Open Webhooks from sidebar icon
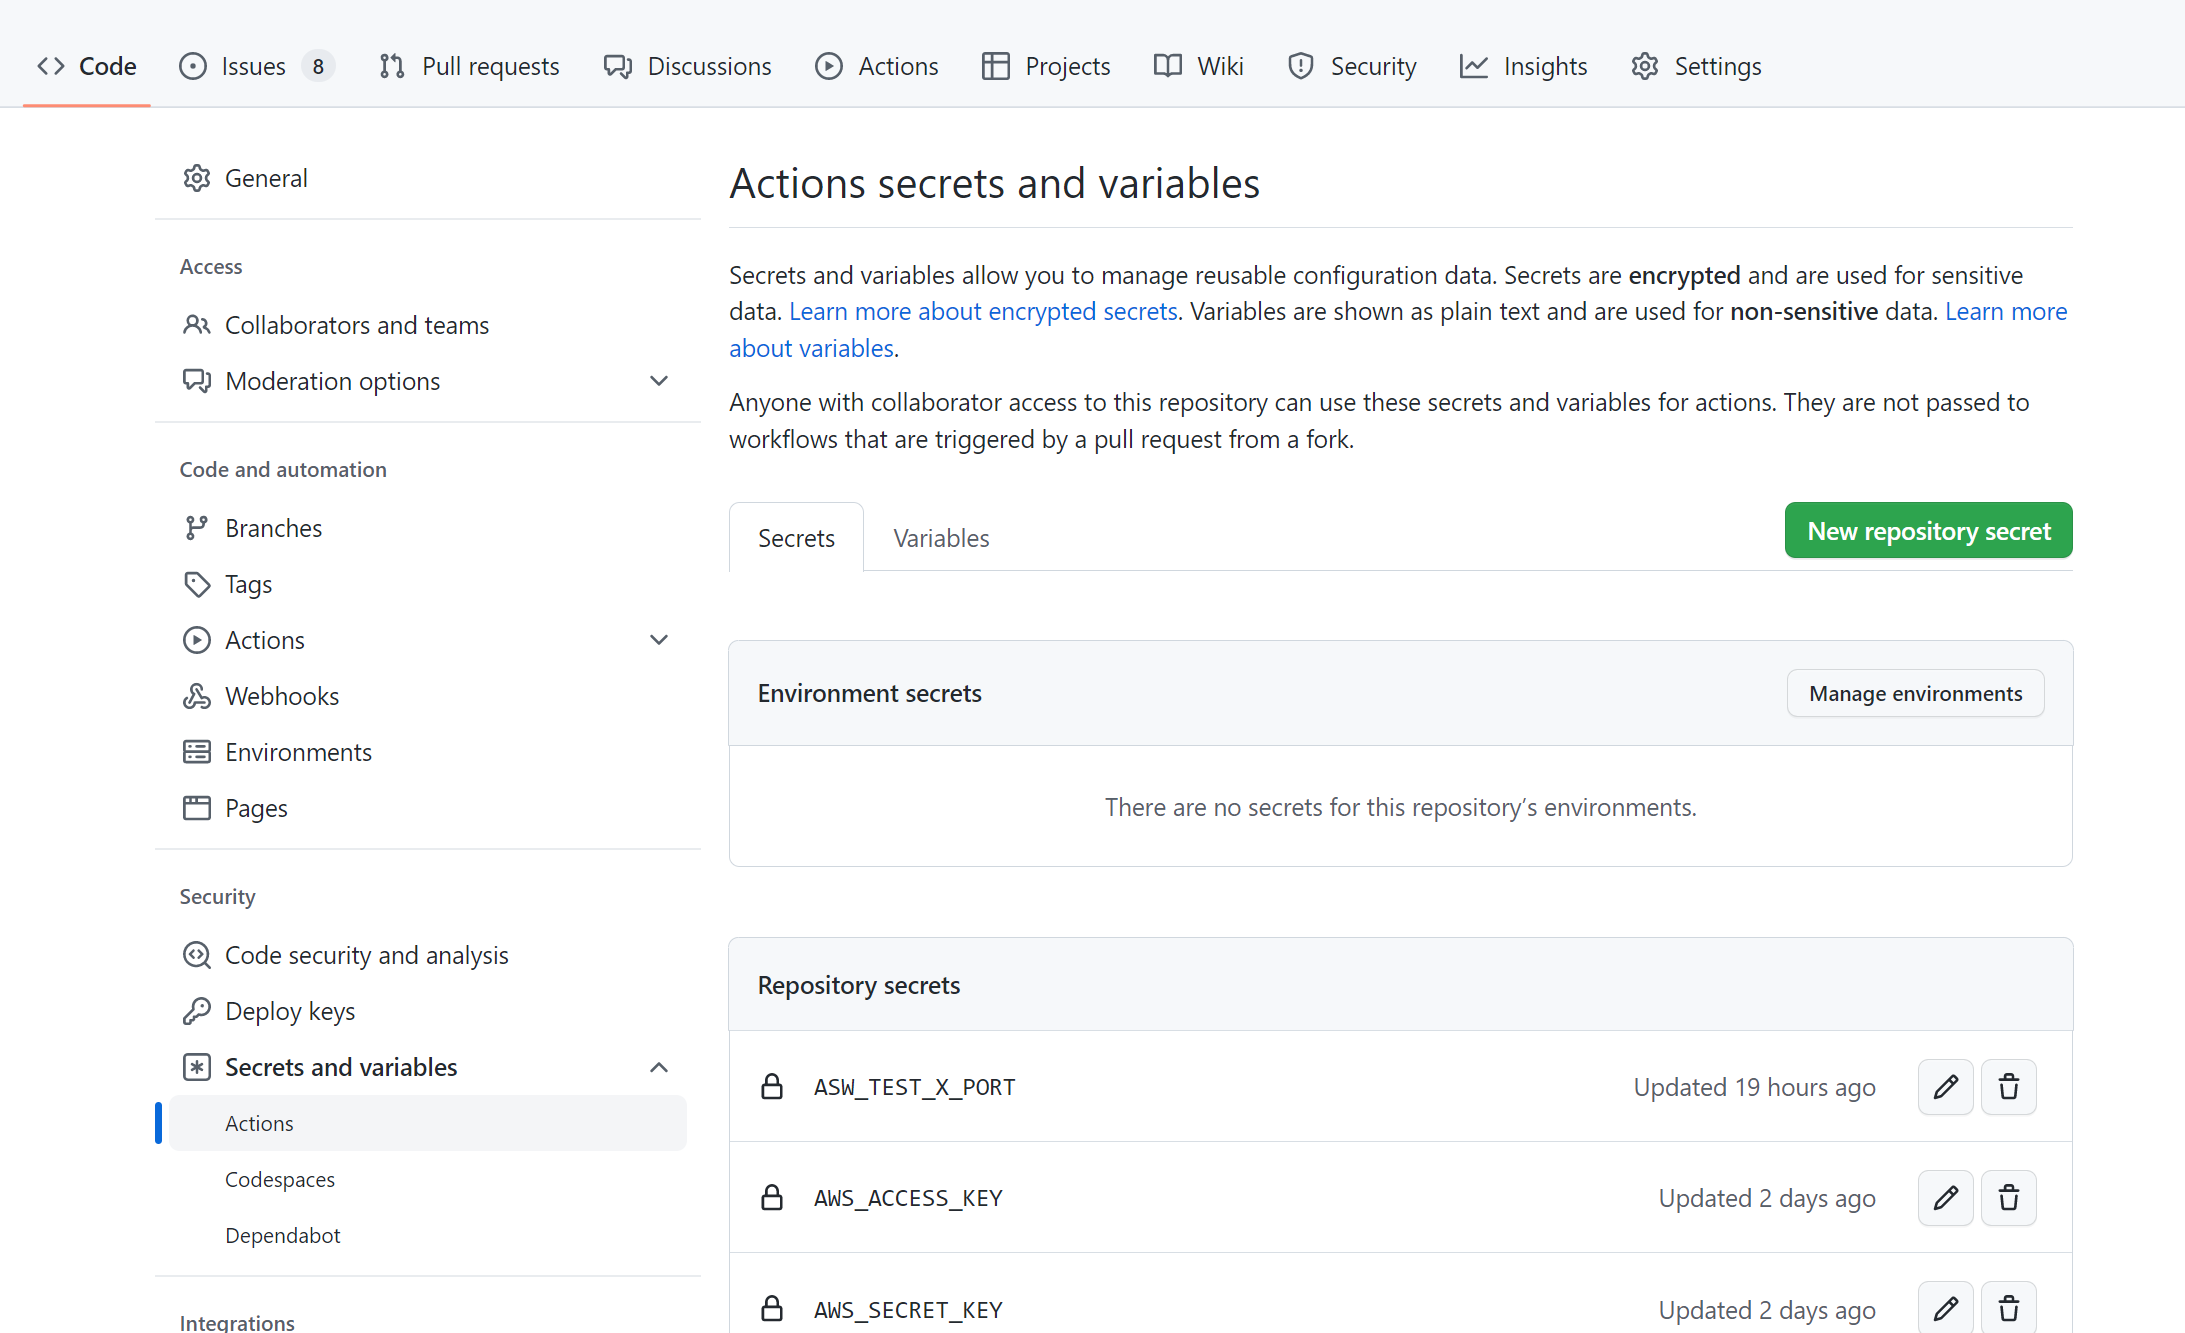This screenshot has height=1333, width=2185. click(x=197, y=696)
